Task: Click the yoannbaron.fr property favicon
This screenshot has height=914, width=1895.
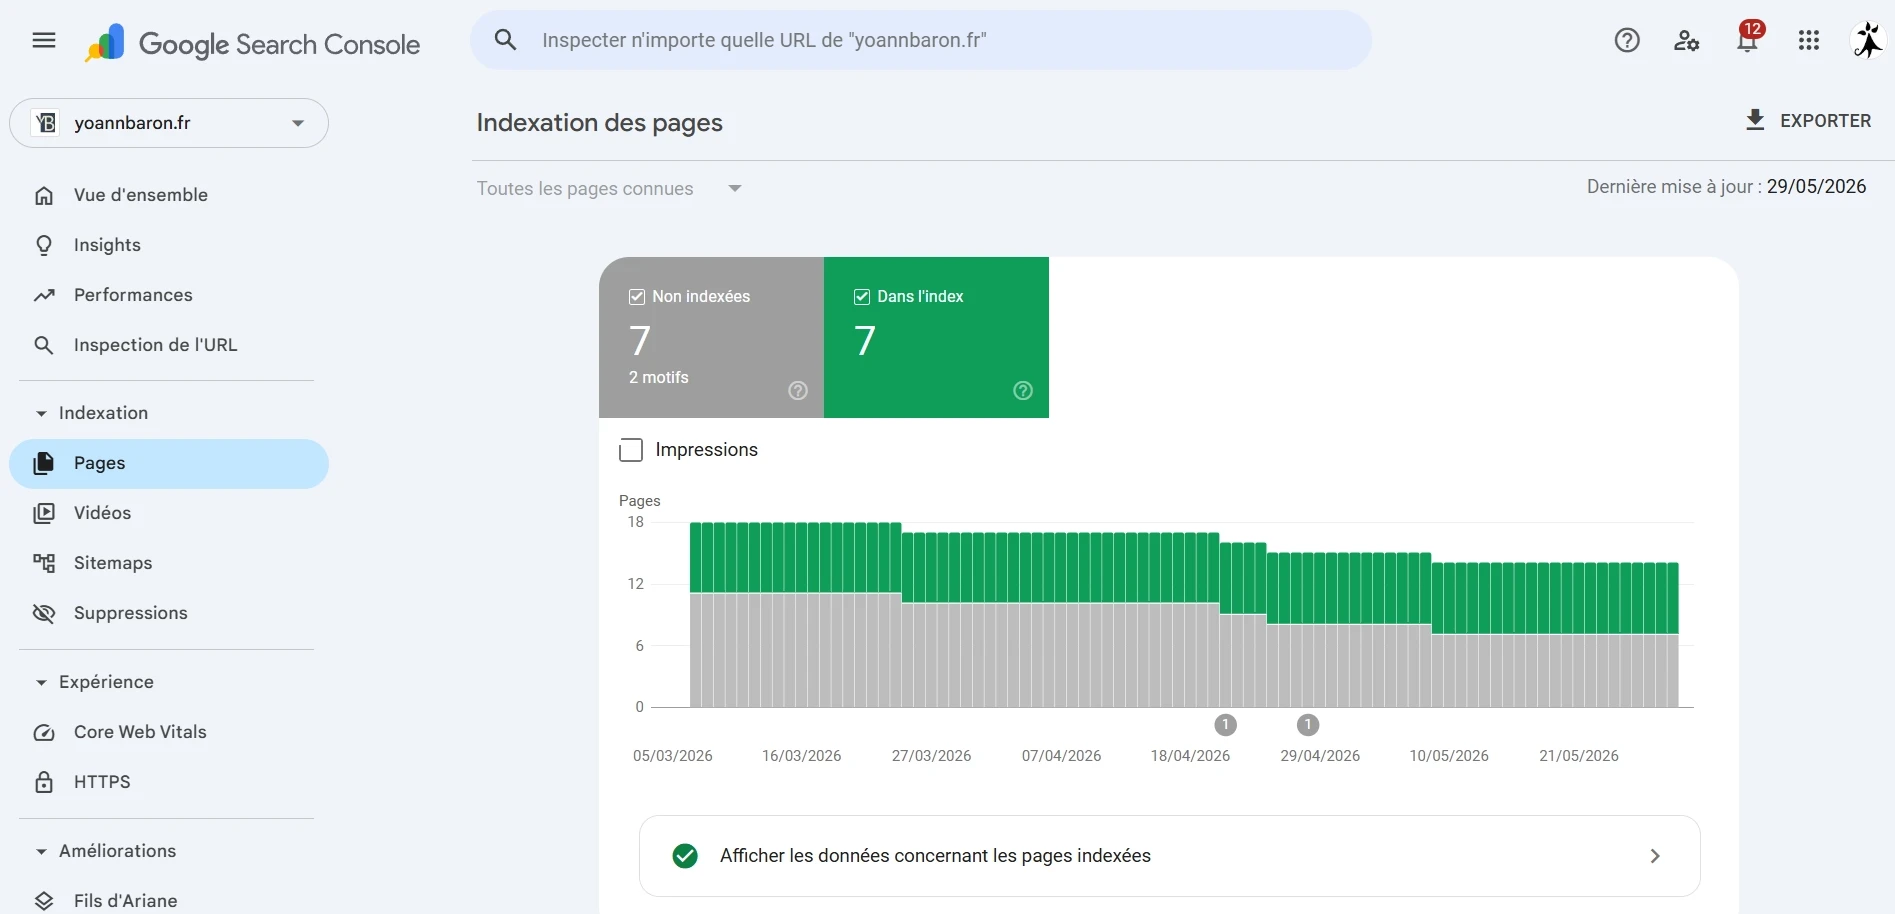Action: click(x=46, y=123)
